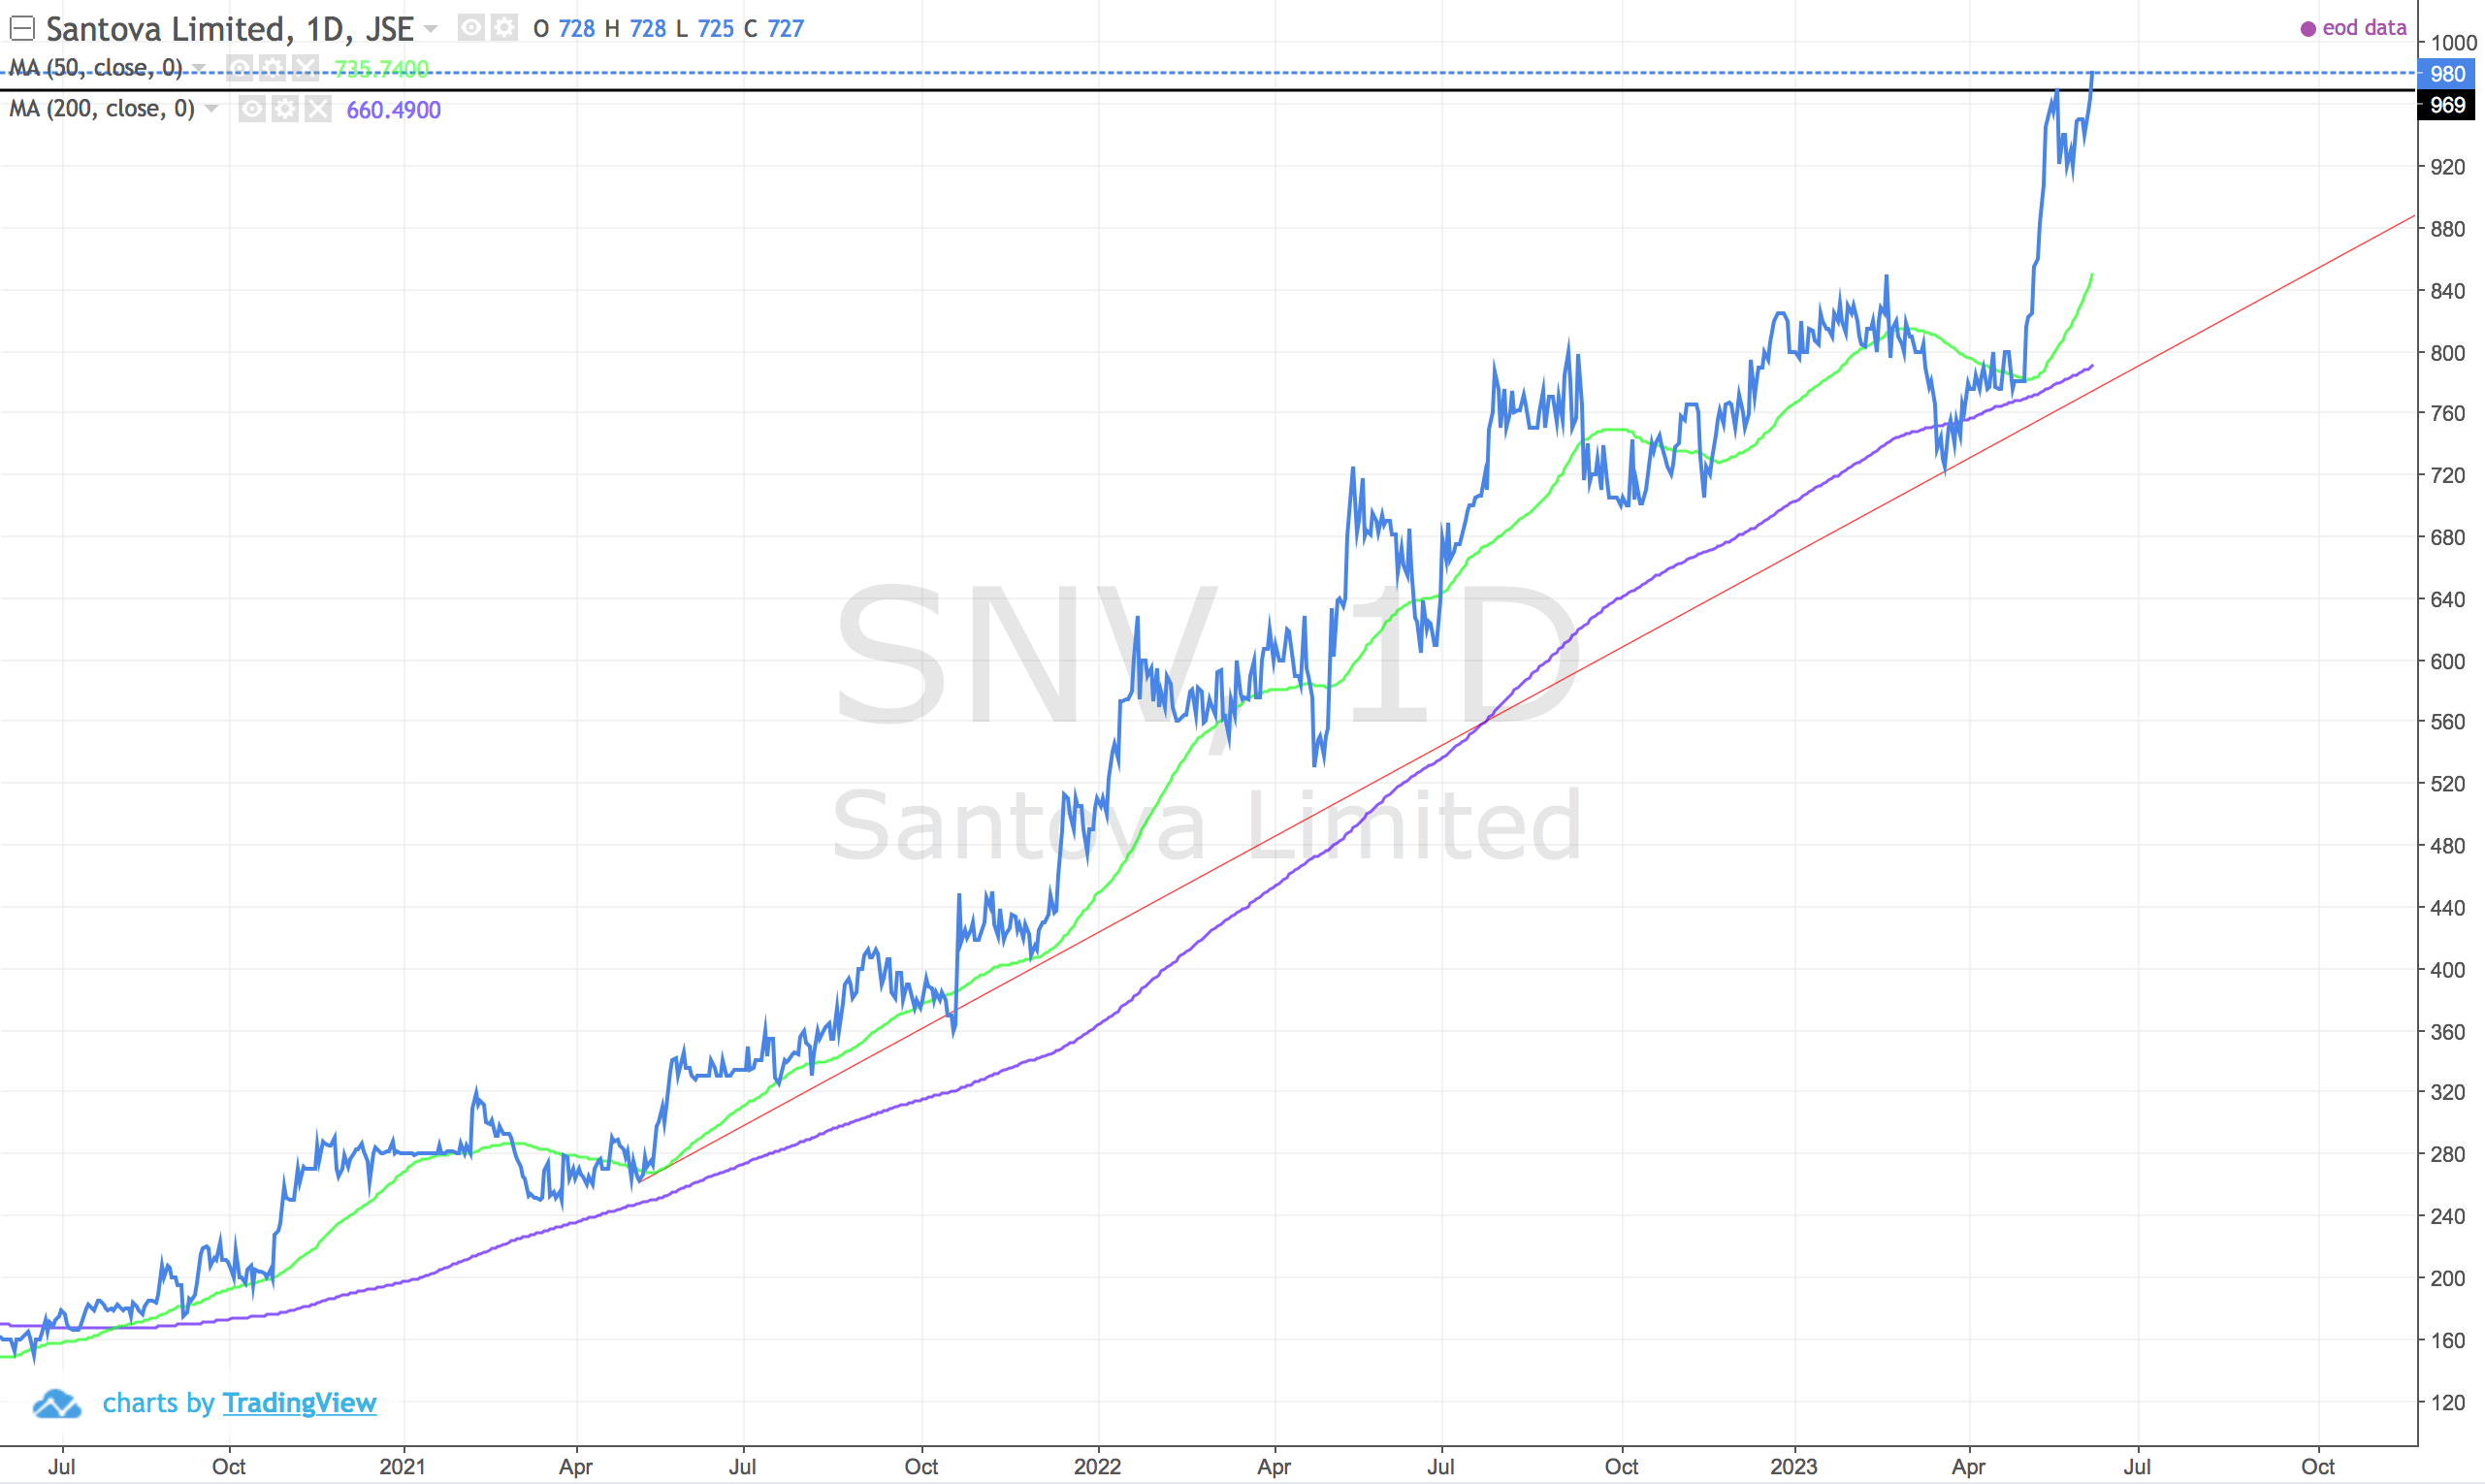The width and height of the screenshot is (2485, 1484).
Task: Click the 2022 label on time axis
Action: click(x=1097, y=1467)
